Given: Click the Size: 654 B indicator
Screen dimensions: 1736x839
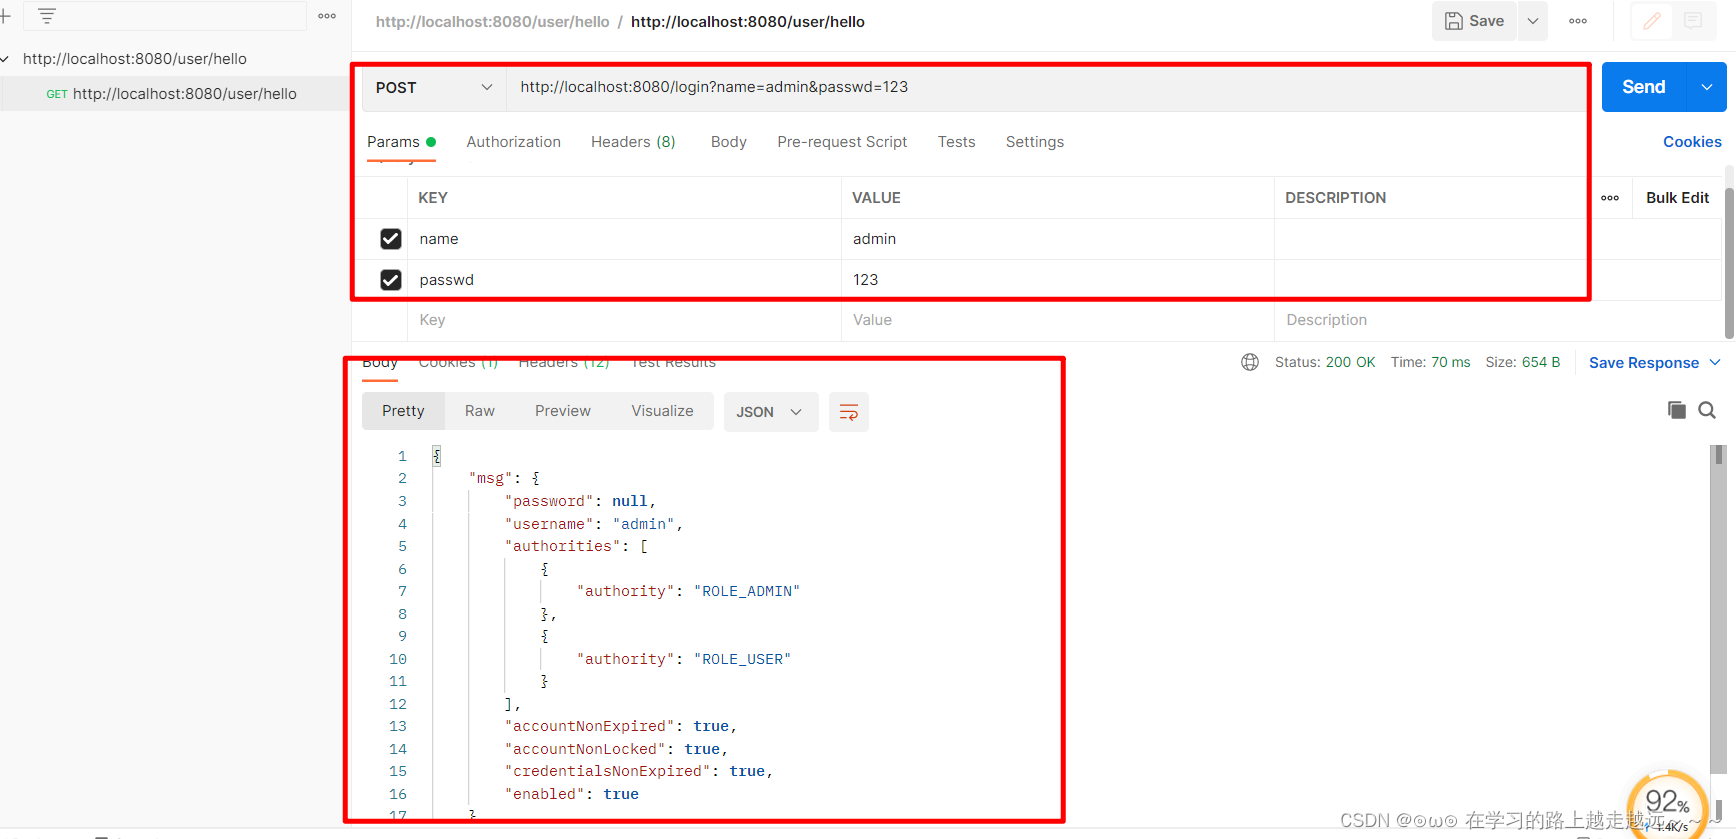Looking at the screenshot, I should (1522, 362).
